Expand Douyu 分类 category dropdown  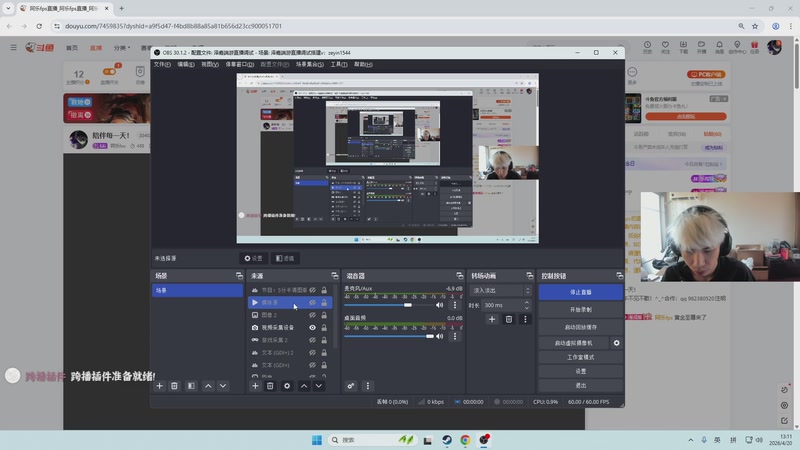(122, 47)
